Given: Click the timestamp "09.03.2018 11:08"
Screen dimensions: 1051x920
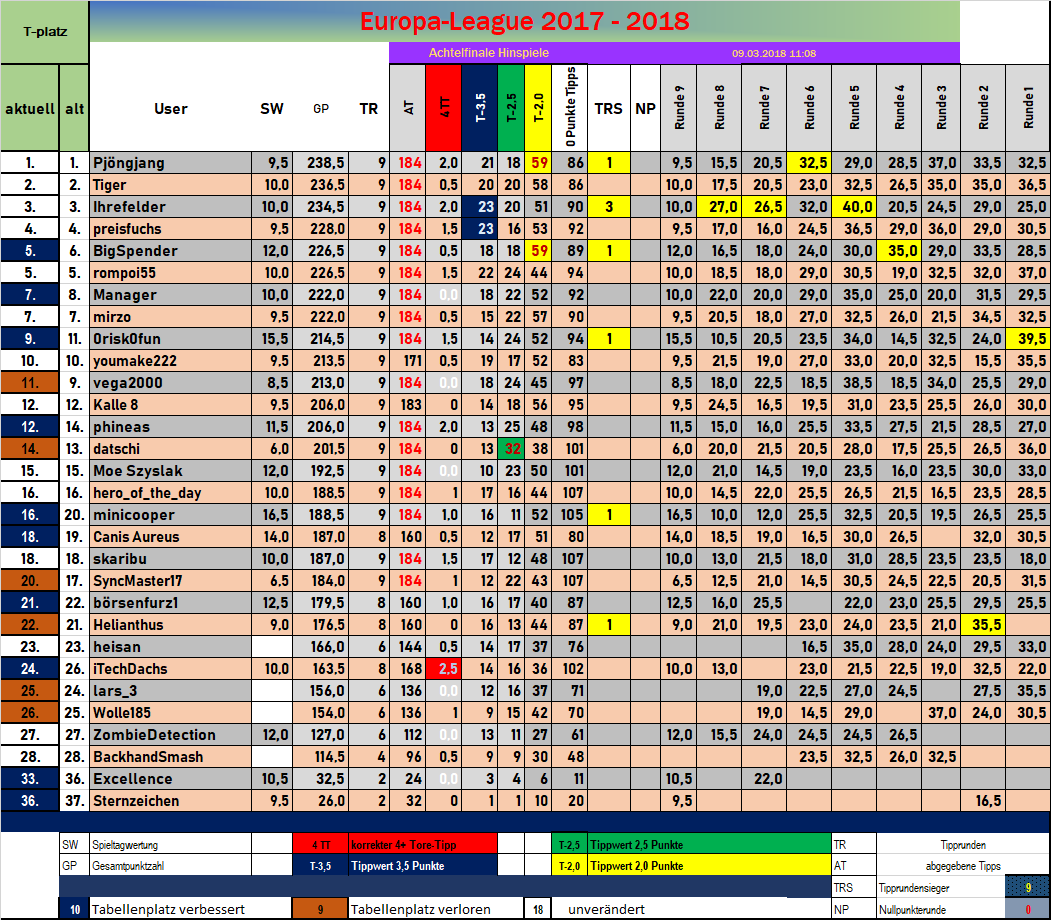Looking at the screenshot, I should click(773, 53).
